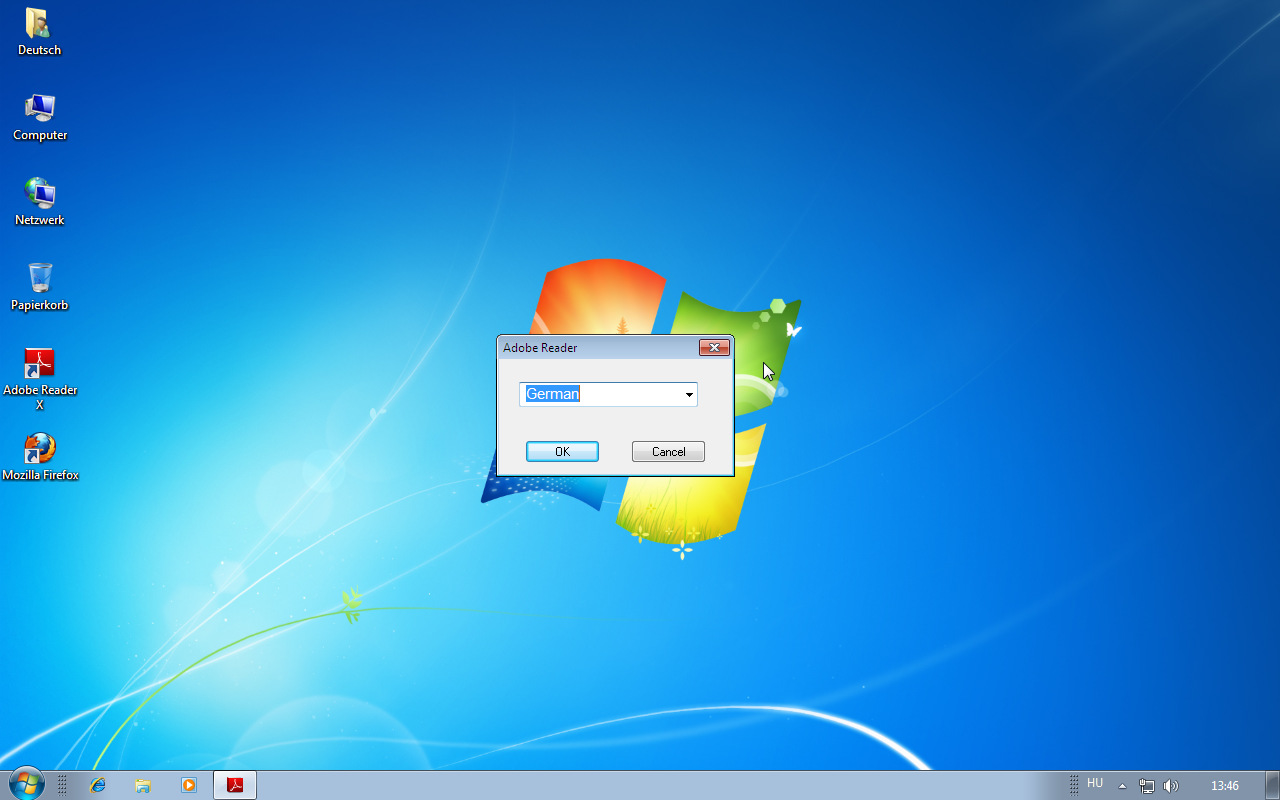Image resolution: width=1280 pixels, height=800 pixels.
Task: Open the Windows Start menu
Action: [26, 784]
